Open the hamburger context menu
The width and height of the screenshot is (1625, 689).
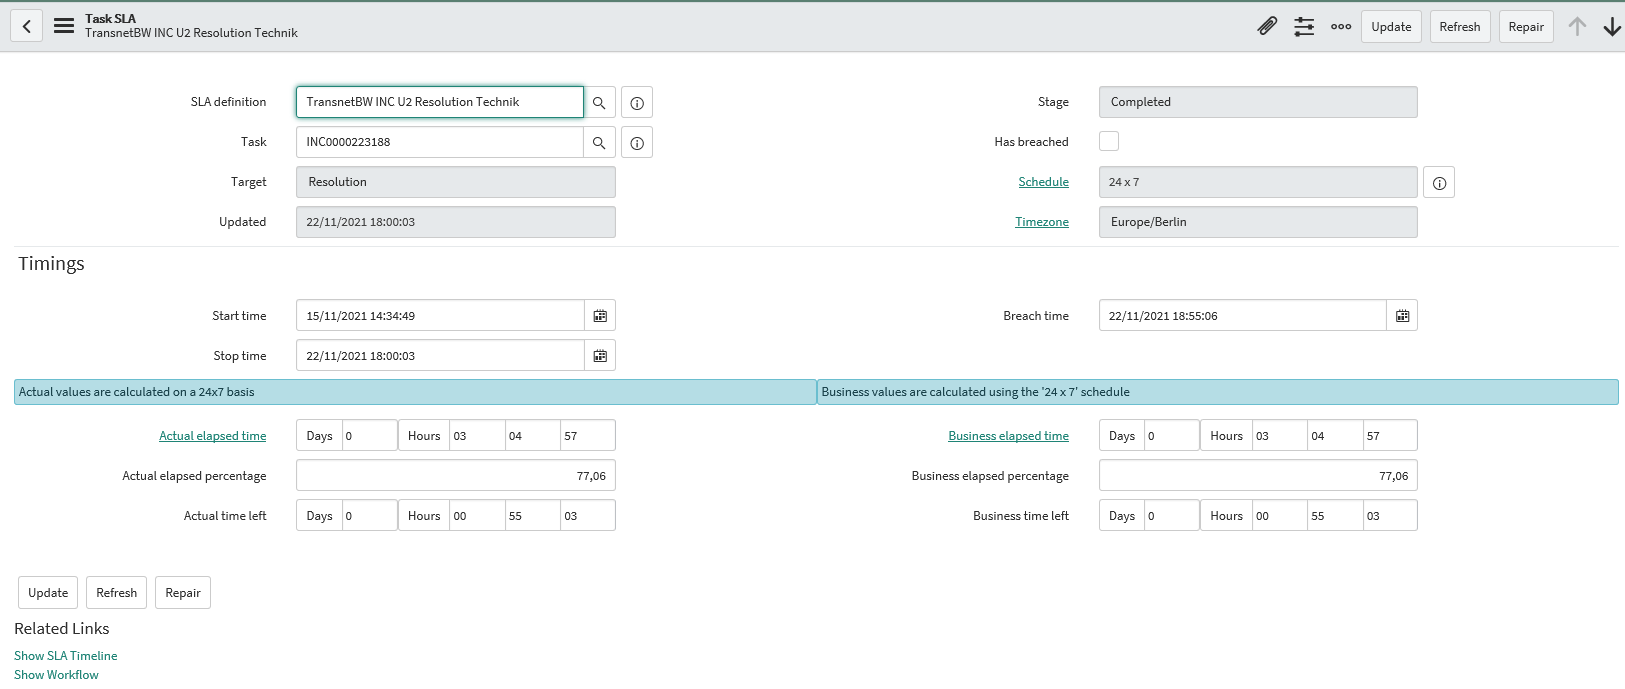point(64,27)
